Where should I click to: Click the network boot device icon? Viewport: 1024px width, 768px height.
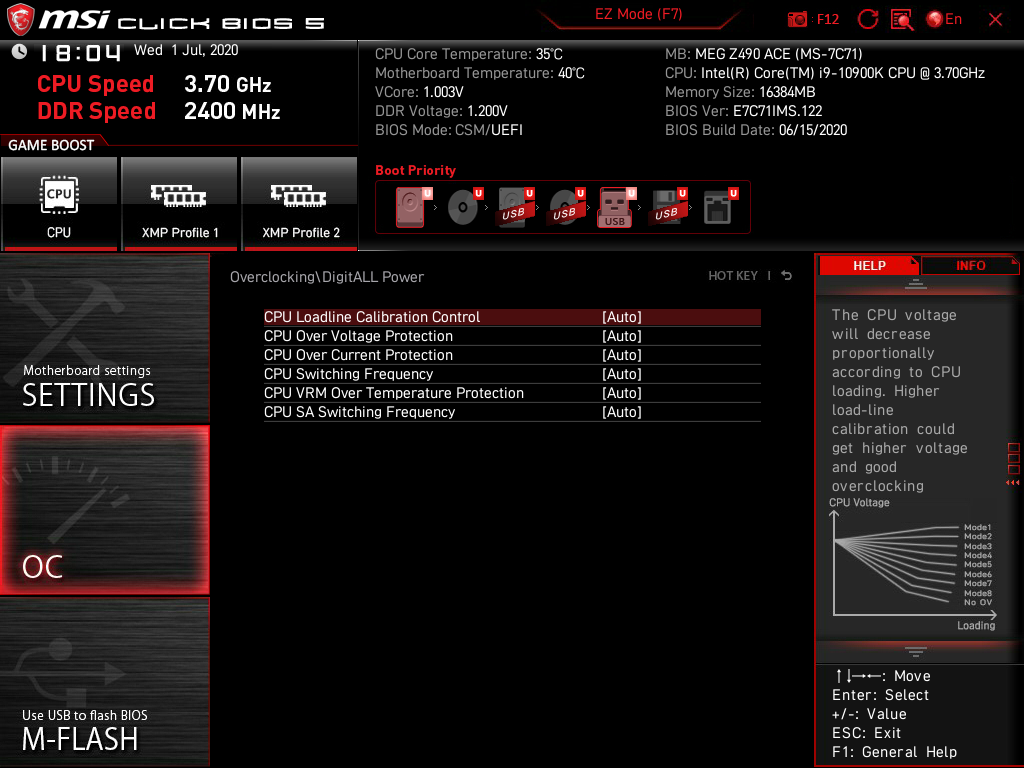[718, 207]
